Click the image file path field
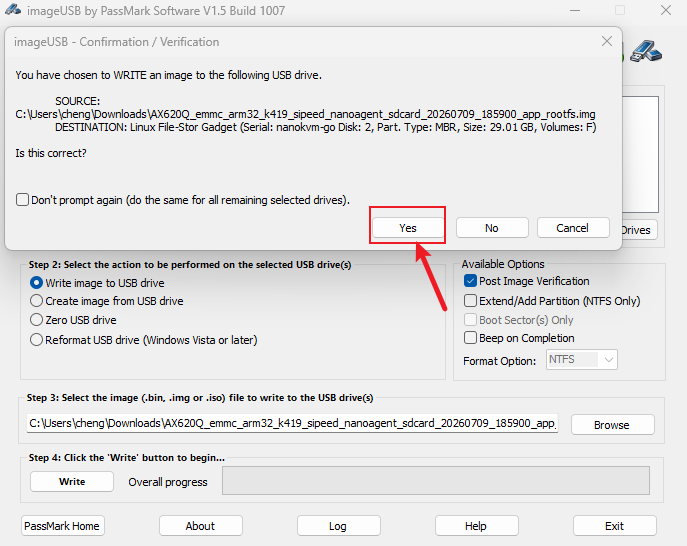The width and height of the screenshot is (687, 546). click(292, 423)
